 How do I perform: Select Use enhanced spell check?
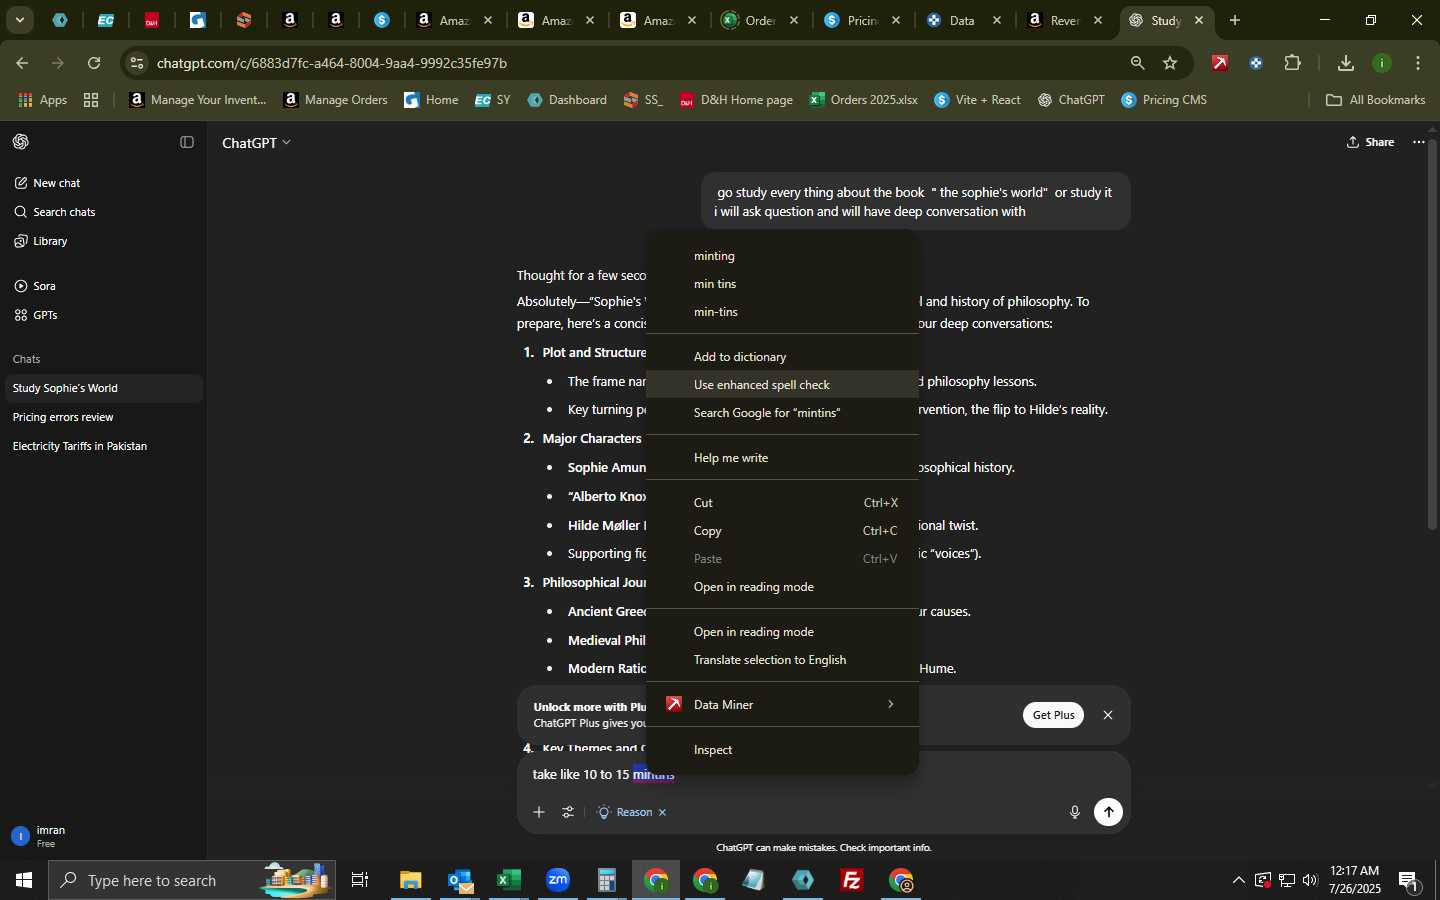[x=782, y=385]
